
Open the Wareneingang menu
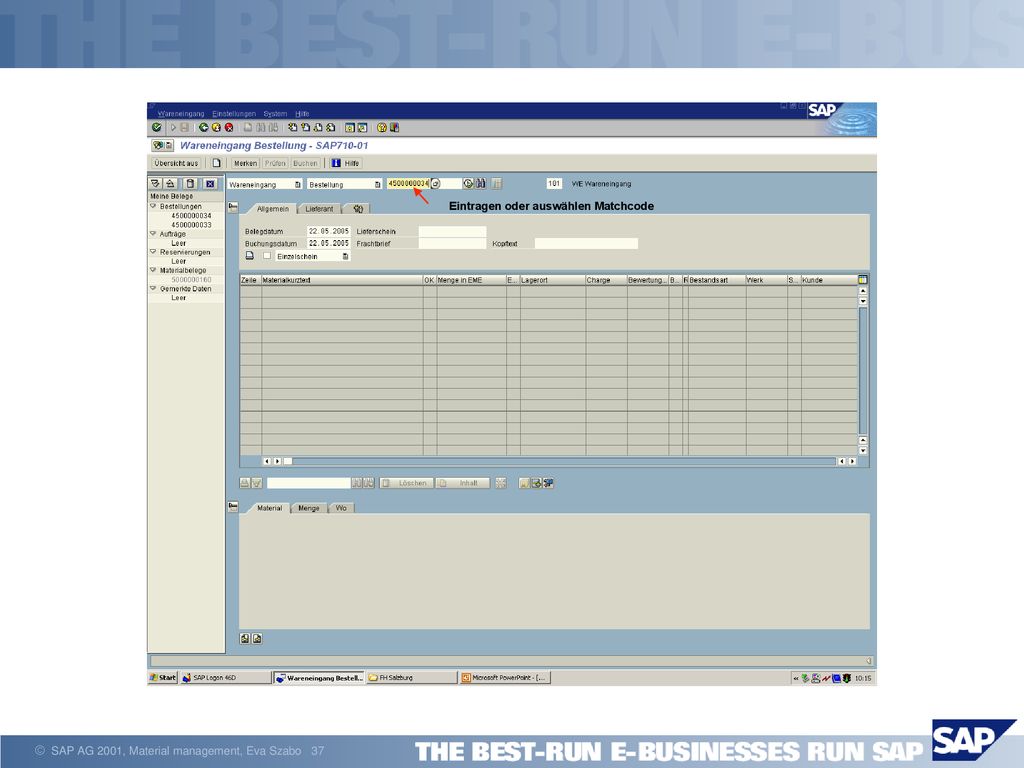(x=181, y=114)
